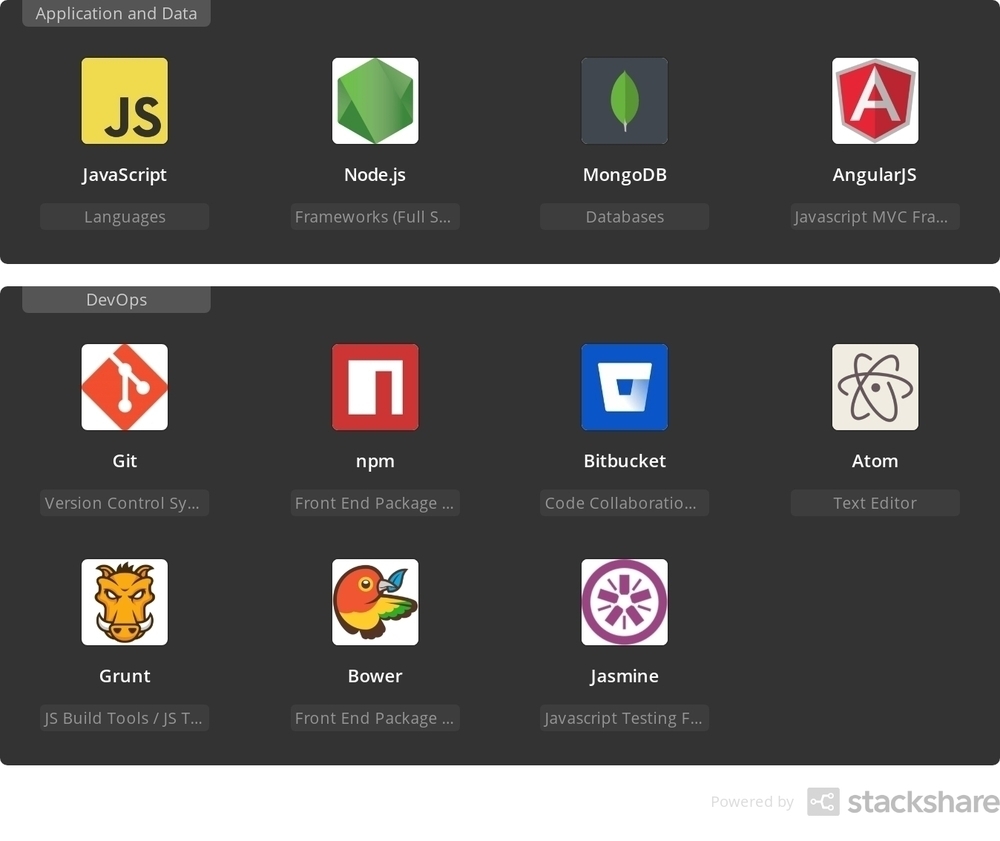Click the Powered by text
The width and height of the screenshot is (1000, 841).
click(752, 802)
